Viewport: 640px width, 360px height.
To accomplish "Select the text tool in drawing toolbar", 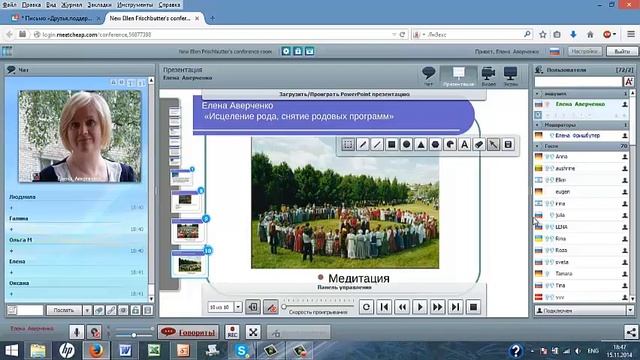I will point(464,144).
